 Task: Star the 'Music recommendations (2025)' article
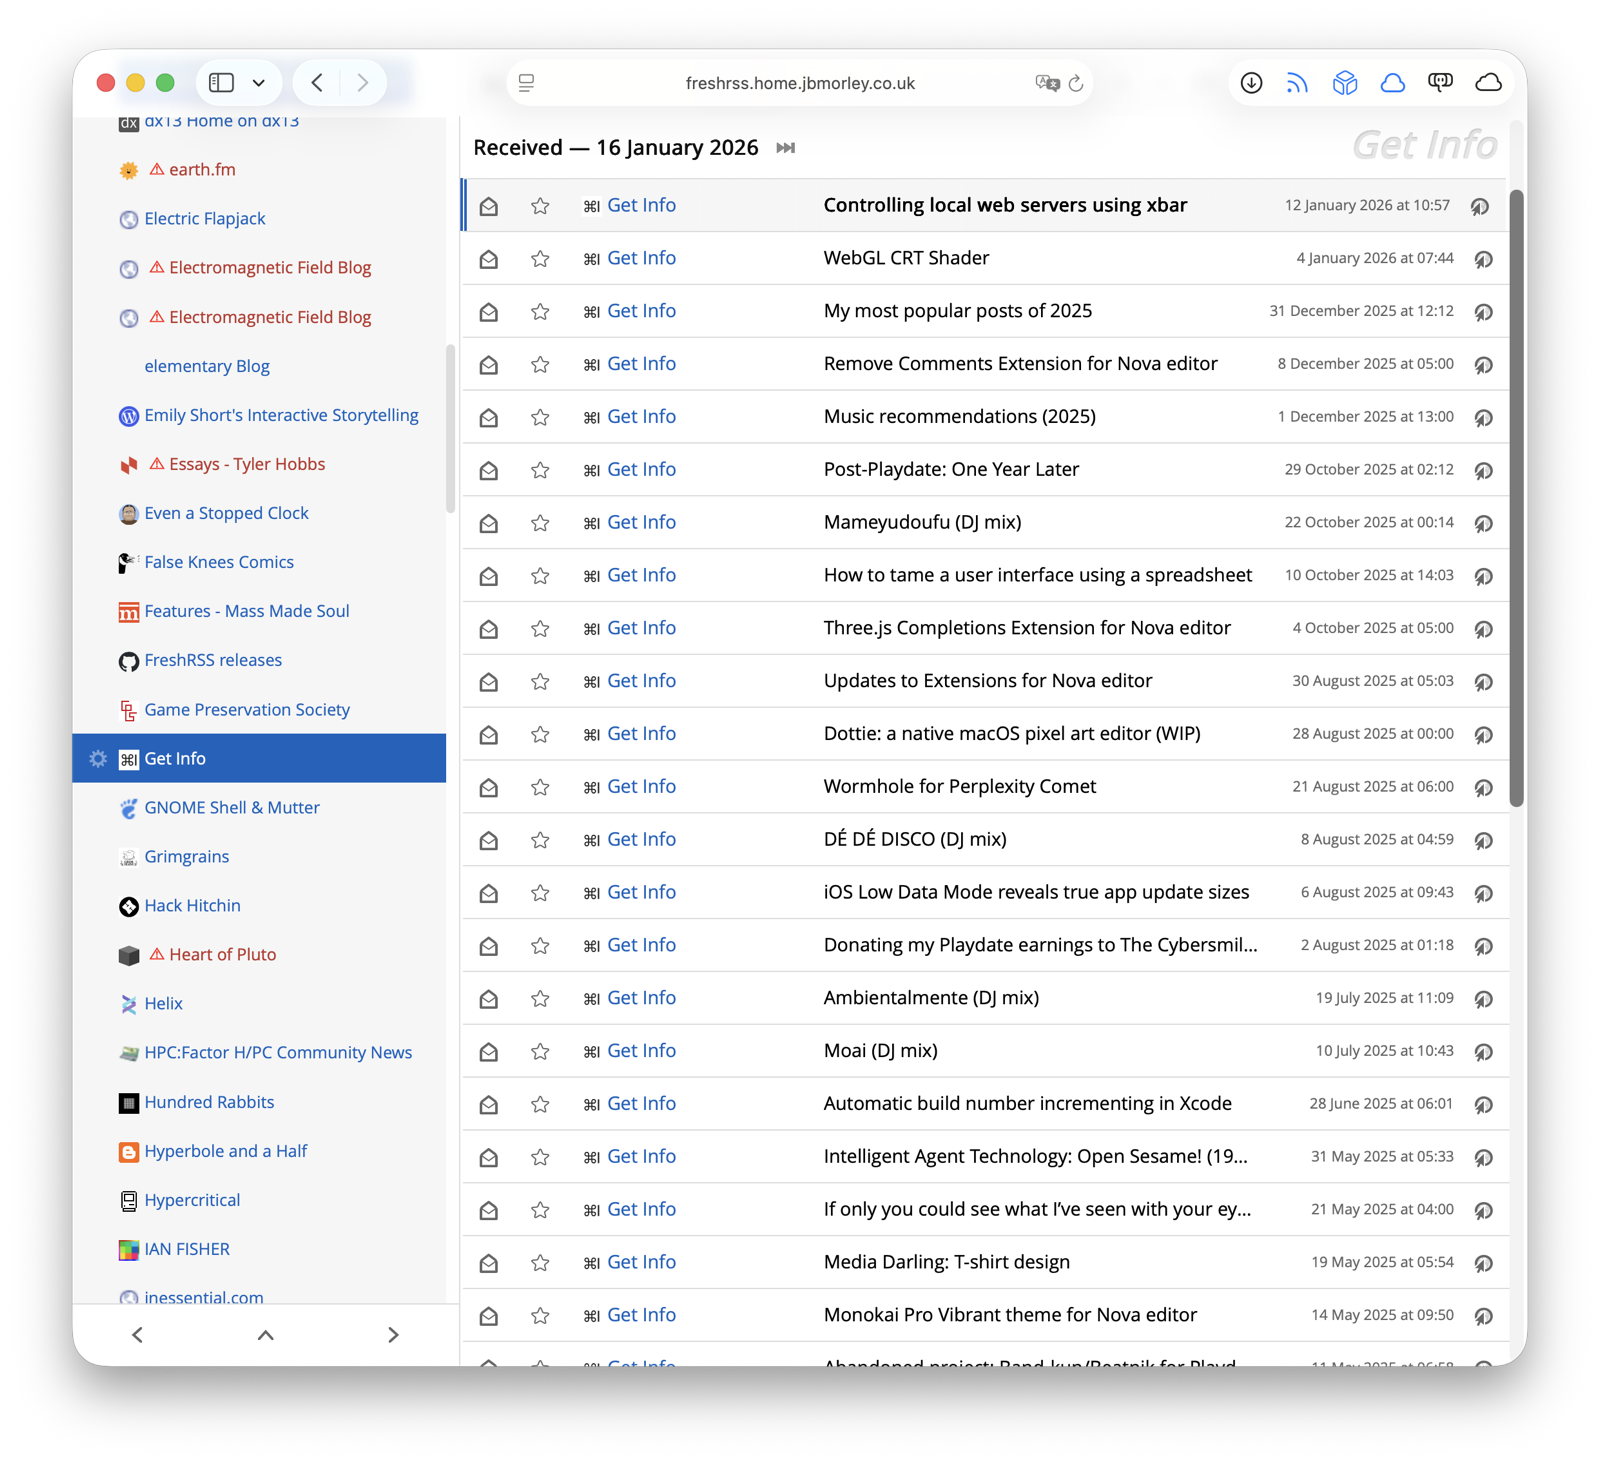pos(540,417)
